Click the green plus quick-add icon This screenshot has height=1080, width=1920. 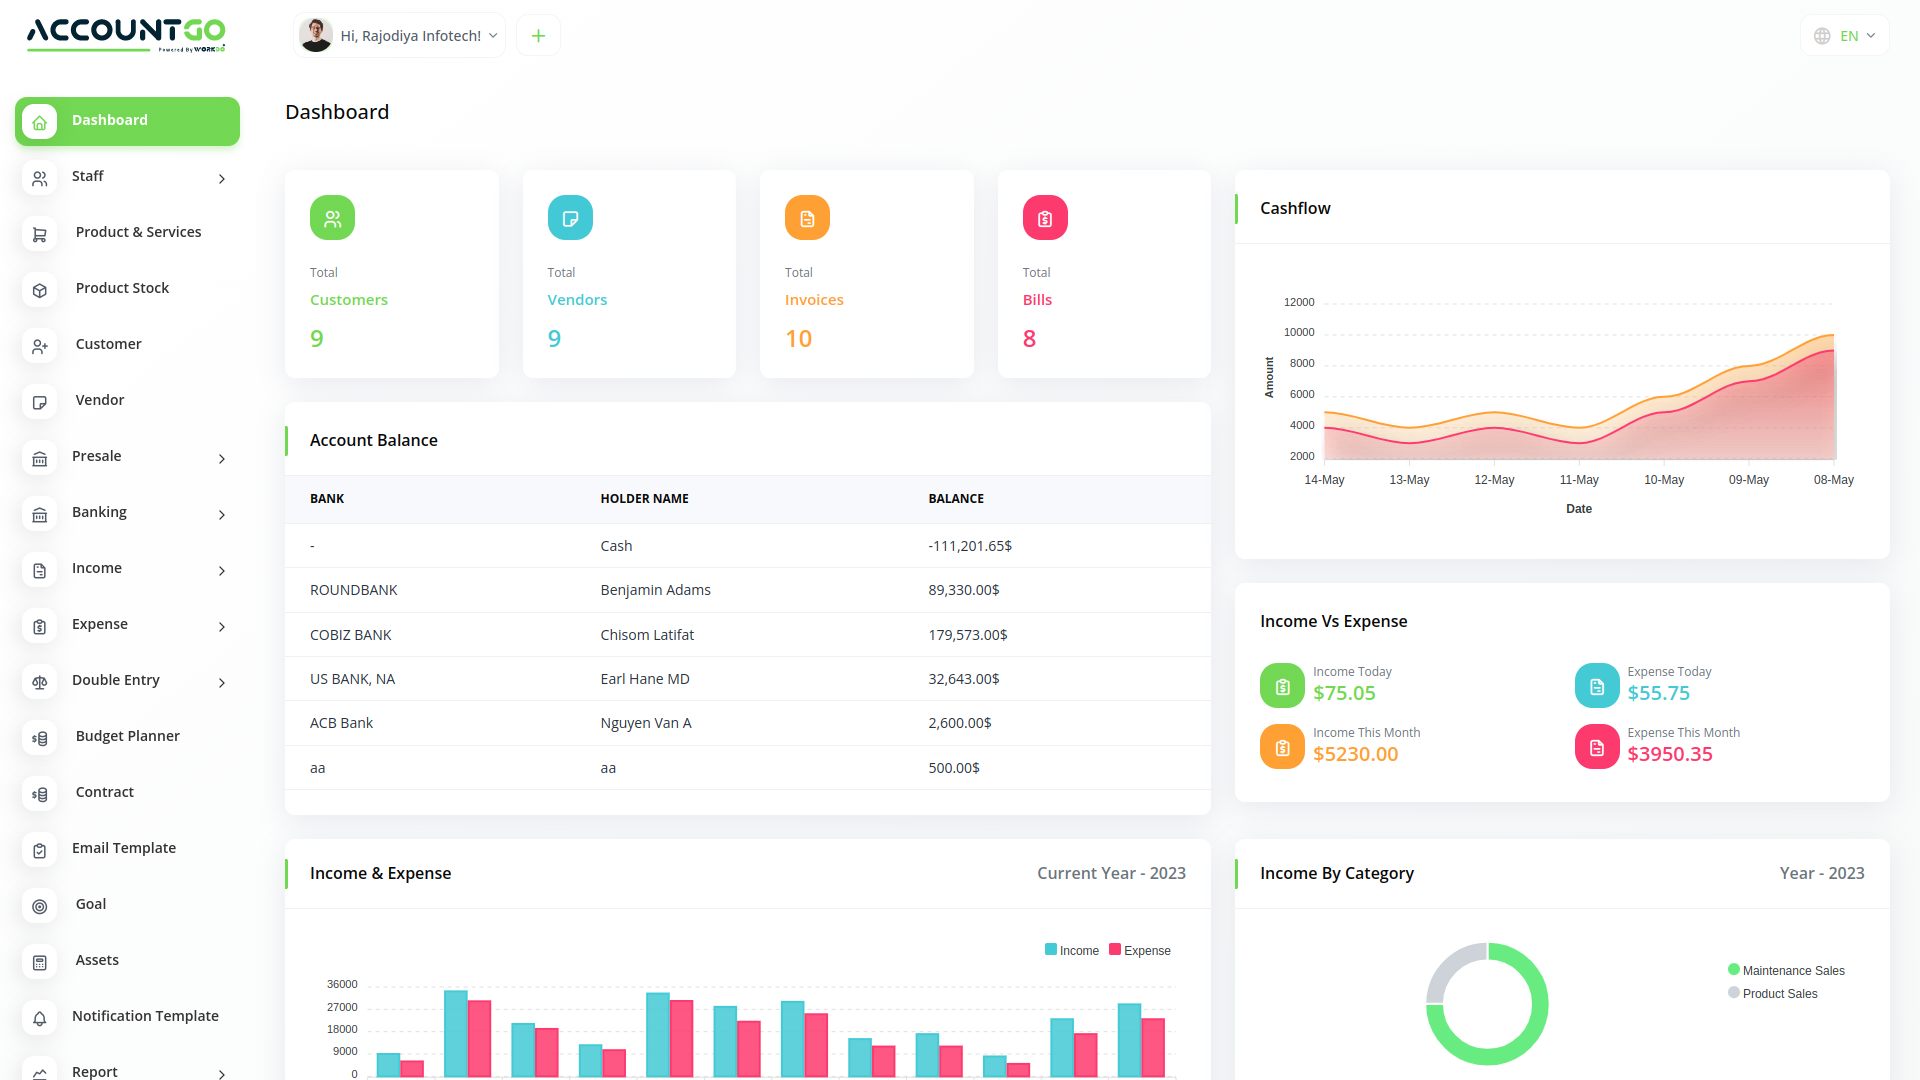538,36
